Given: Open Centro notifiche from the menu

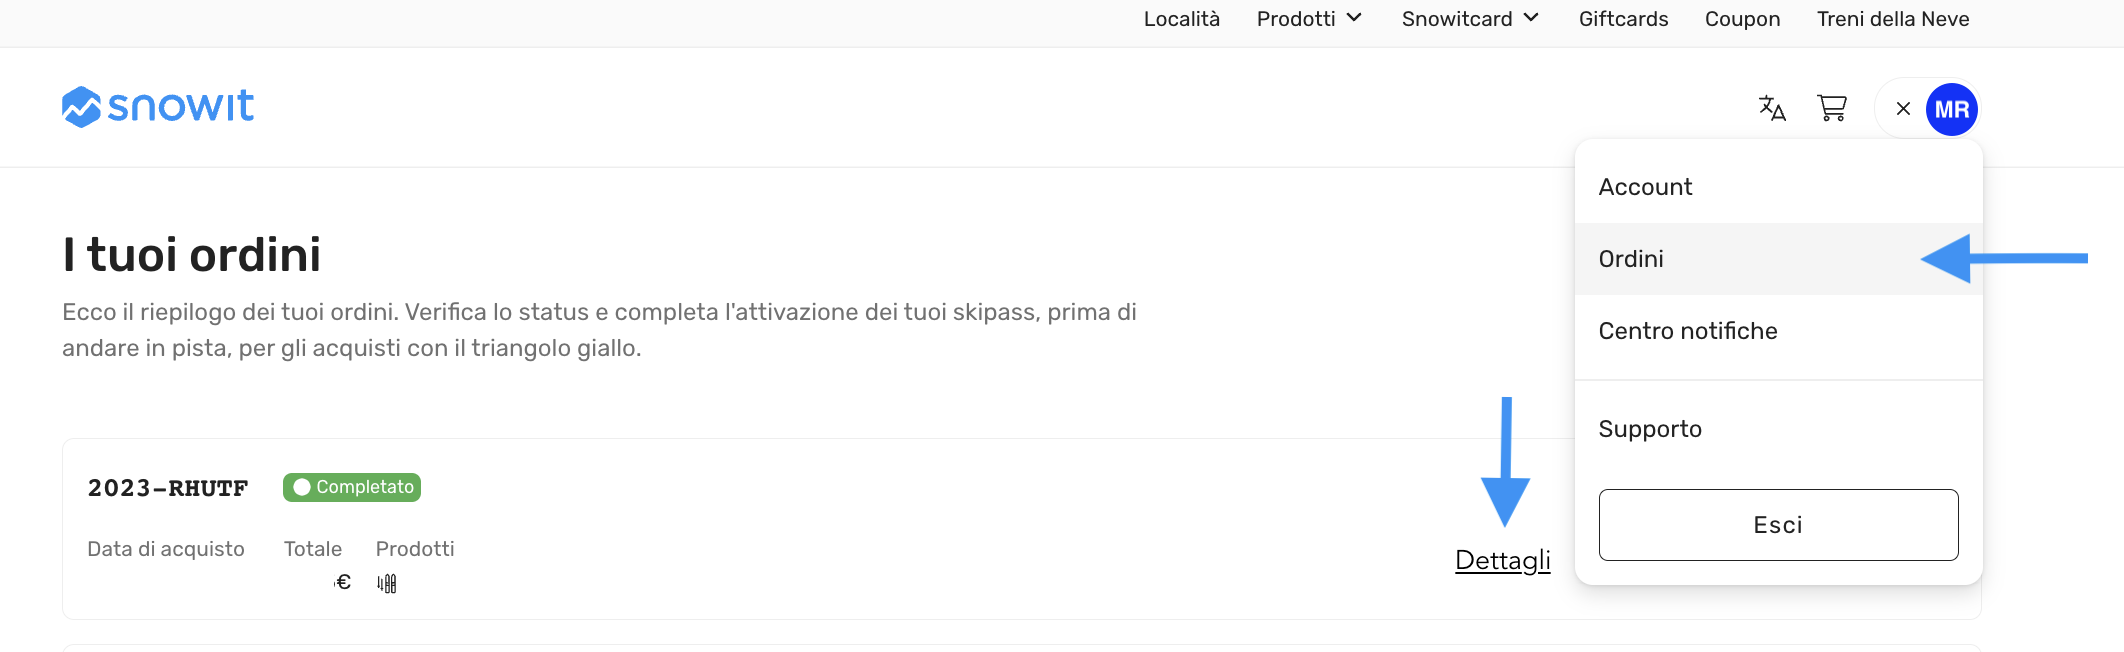Looking at the screenshot, I should tap(1688, 331).
